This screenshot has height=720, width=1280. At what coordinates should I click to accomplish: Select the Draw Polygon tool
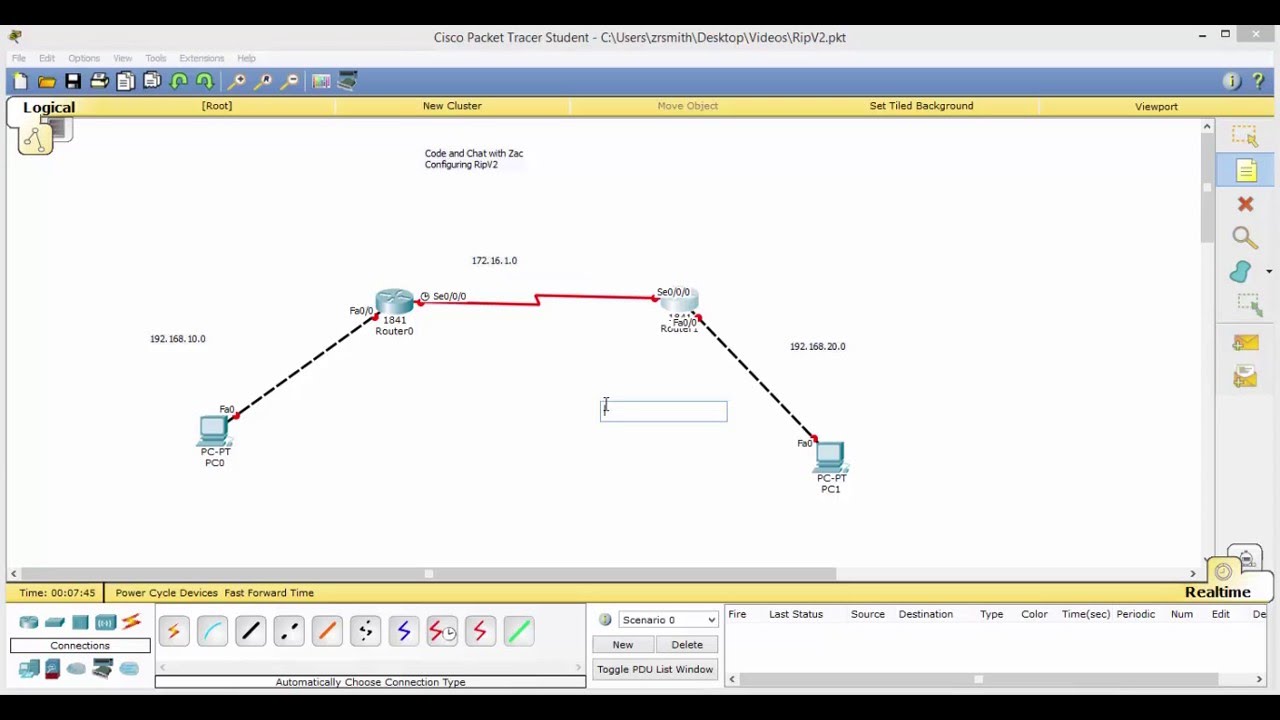pos(1241,272)
